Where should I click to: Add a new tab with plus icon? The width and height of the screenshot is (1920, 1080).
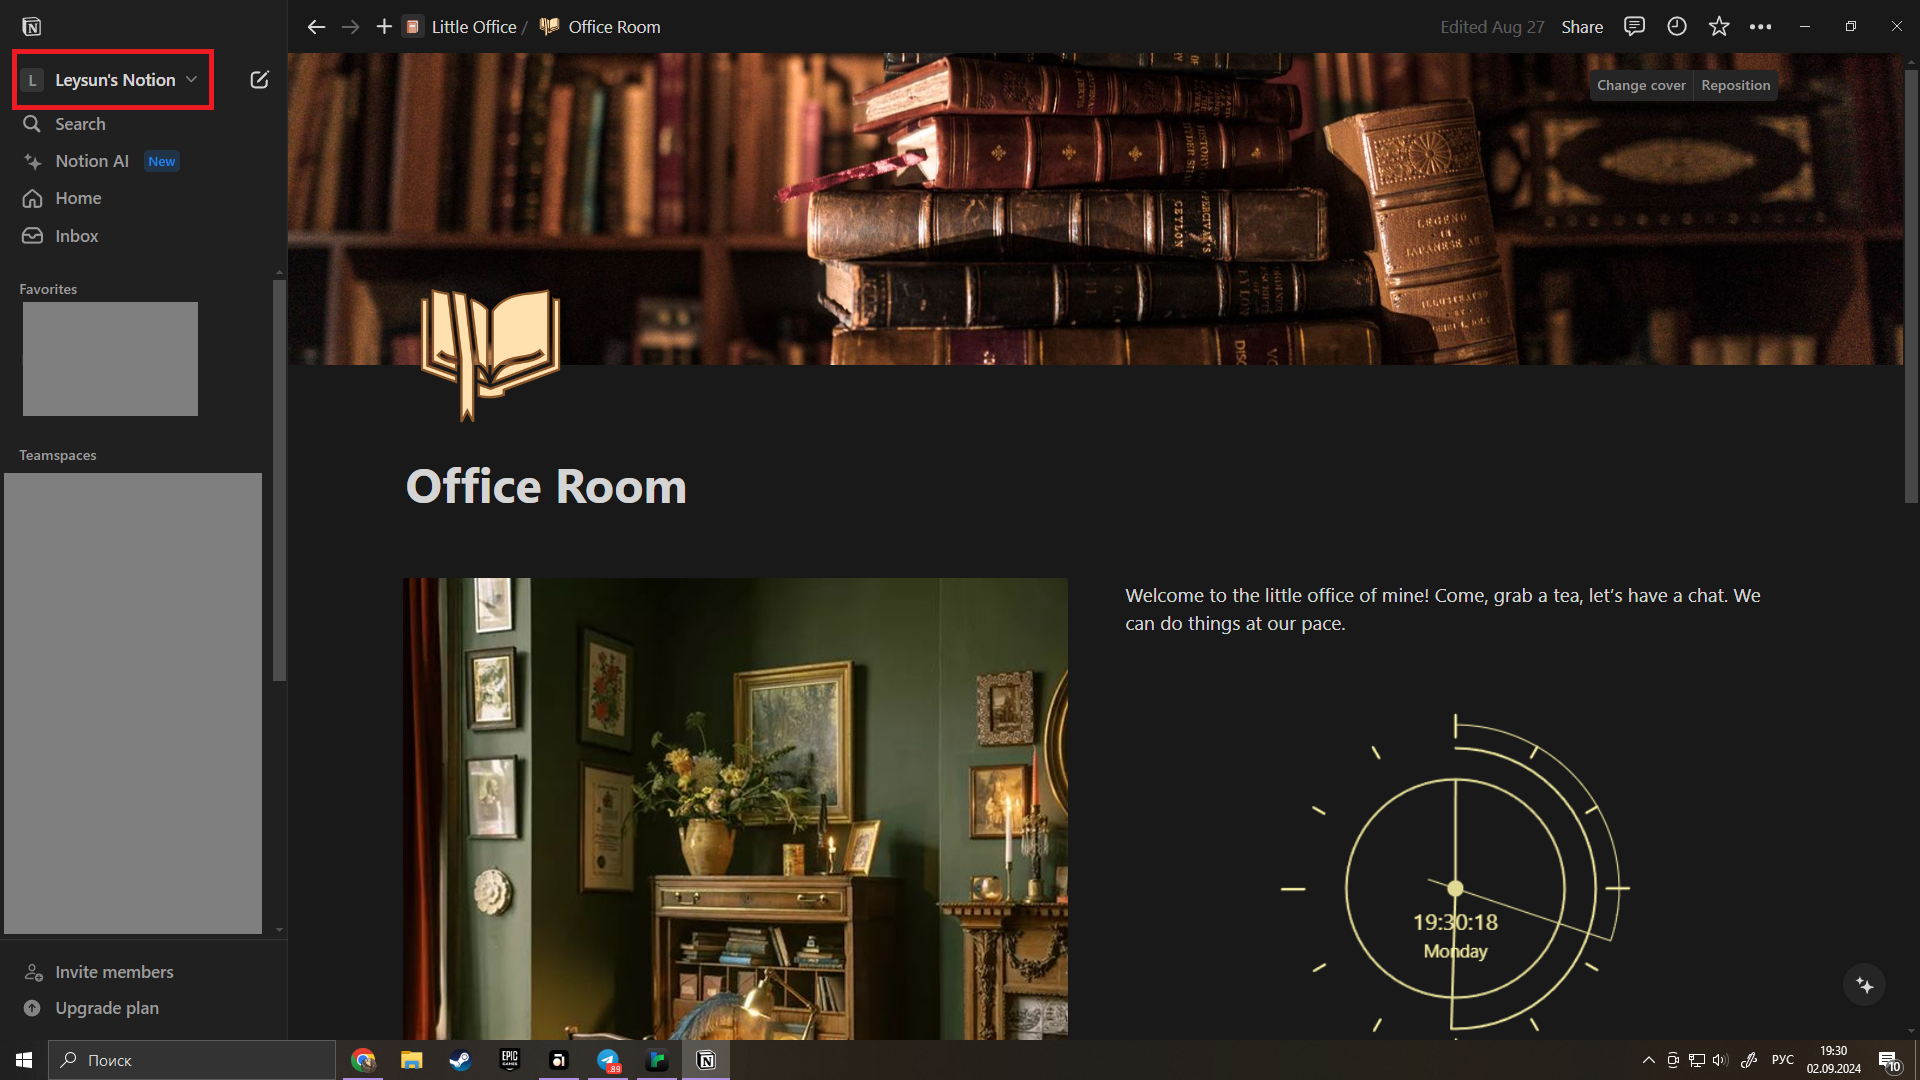(384, 27)
